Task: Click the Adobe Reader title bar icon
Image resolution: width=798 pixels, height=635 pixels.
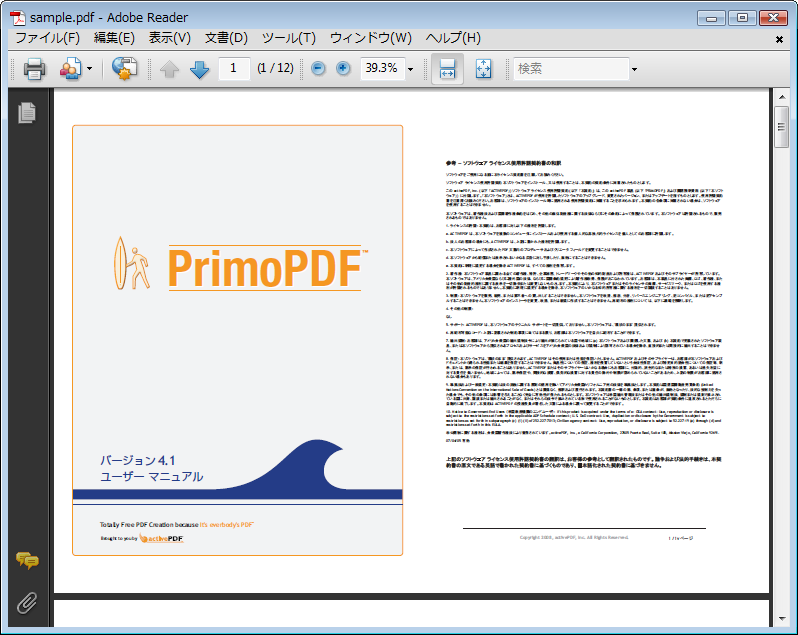Action: (17, 17)
